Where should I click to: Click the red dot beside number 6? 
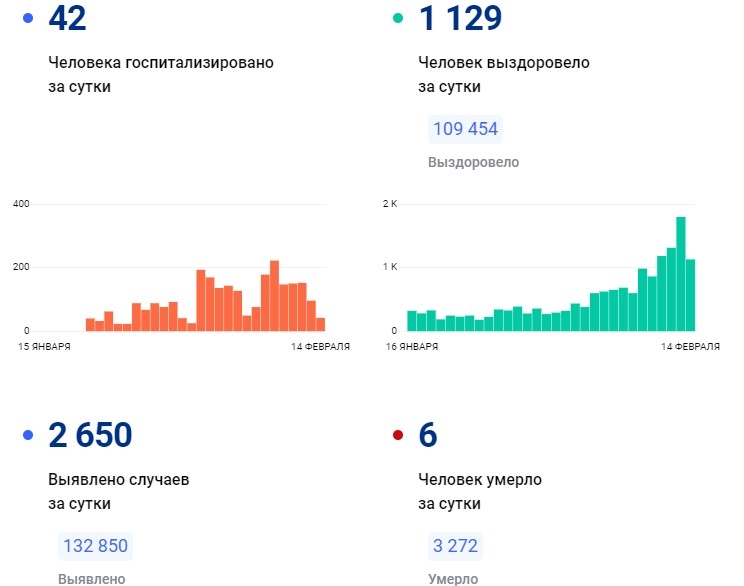click(x=398, y=435)
